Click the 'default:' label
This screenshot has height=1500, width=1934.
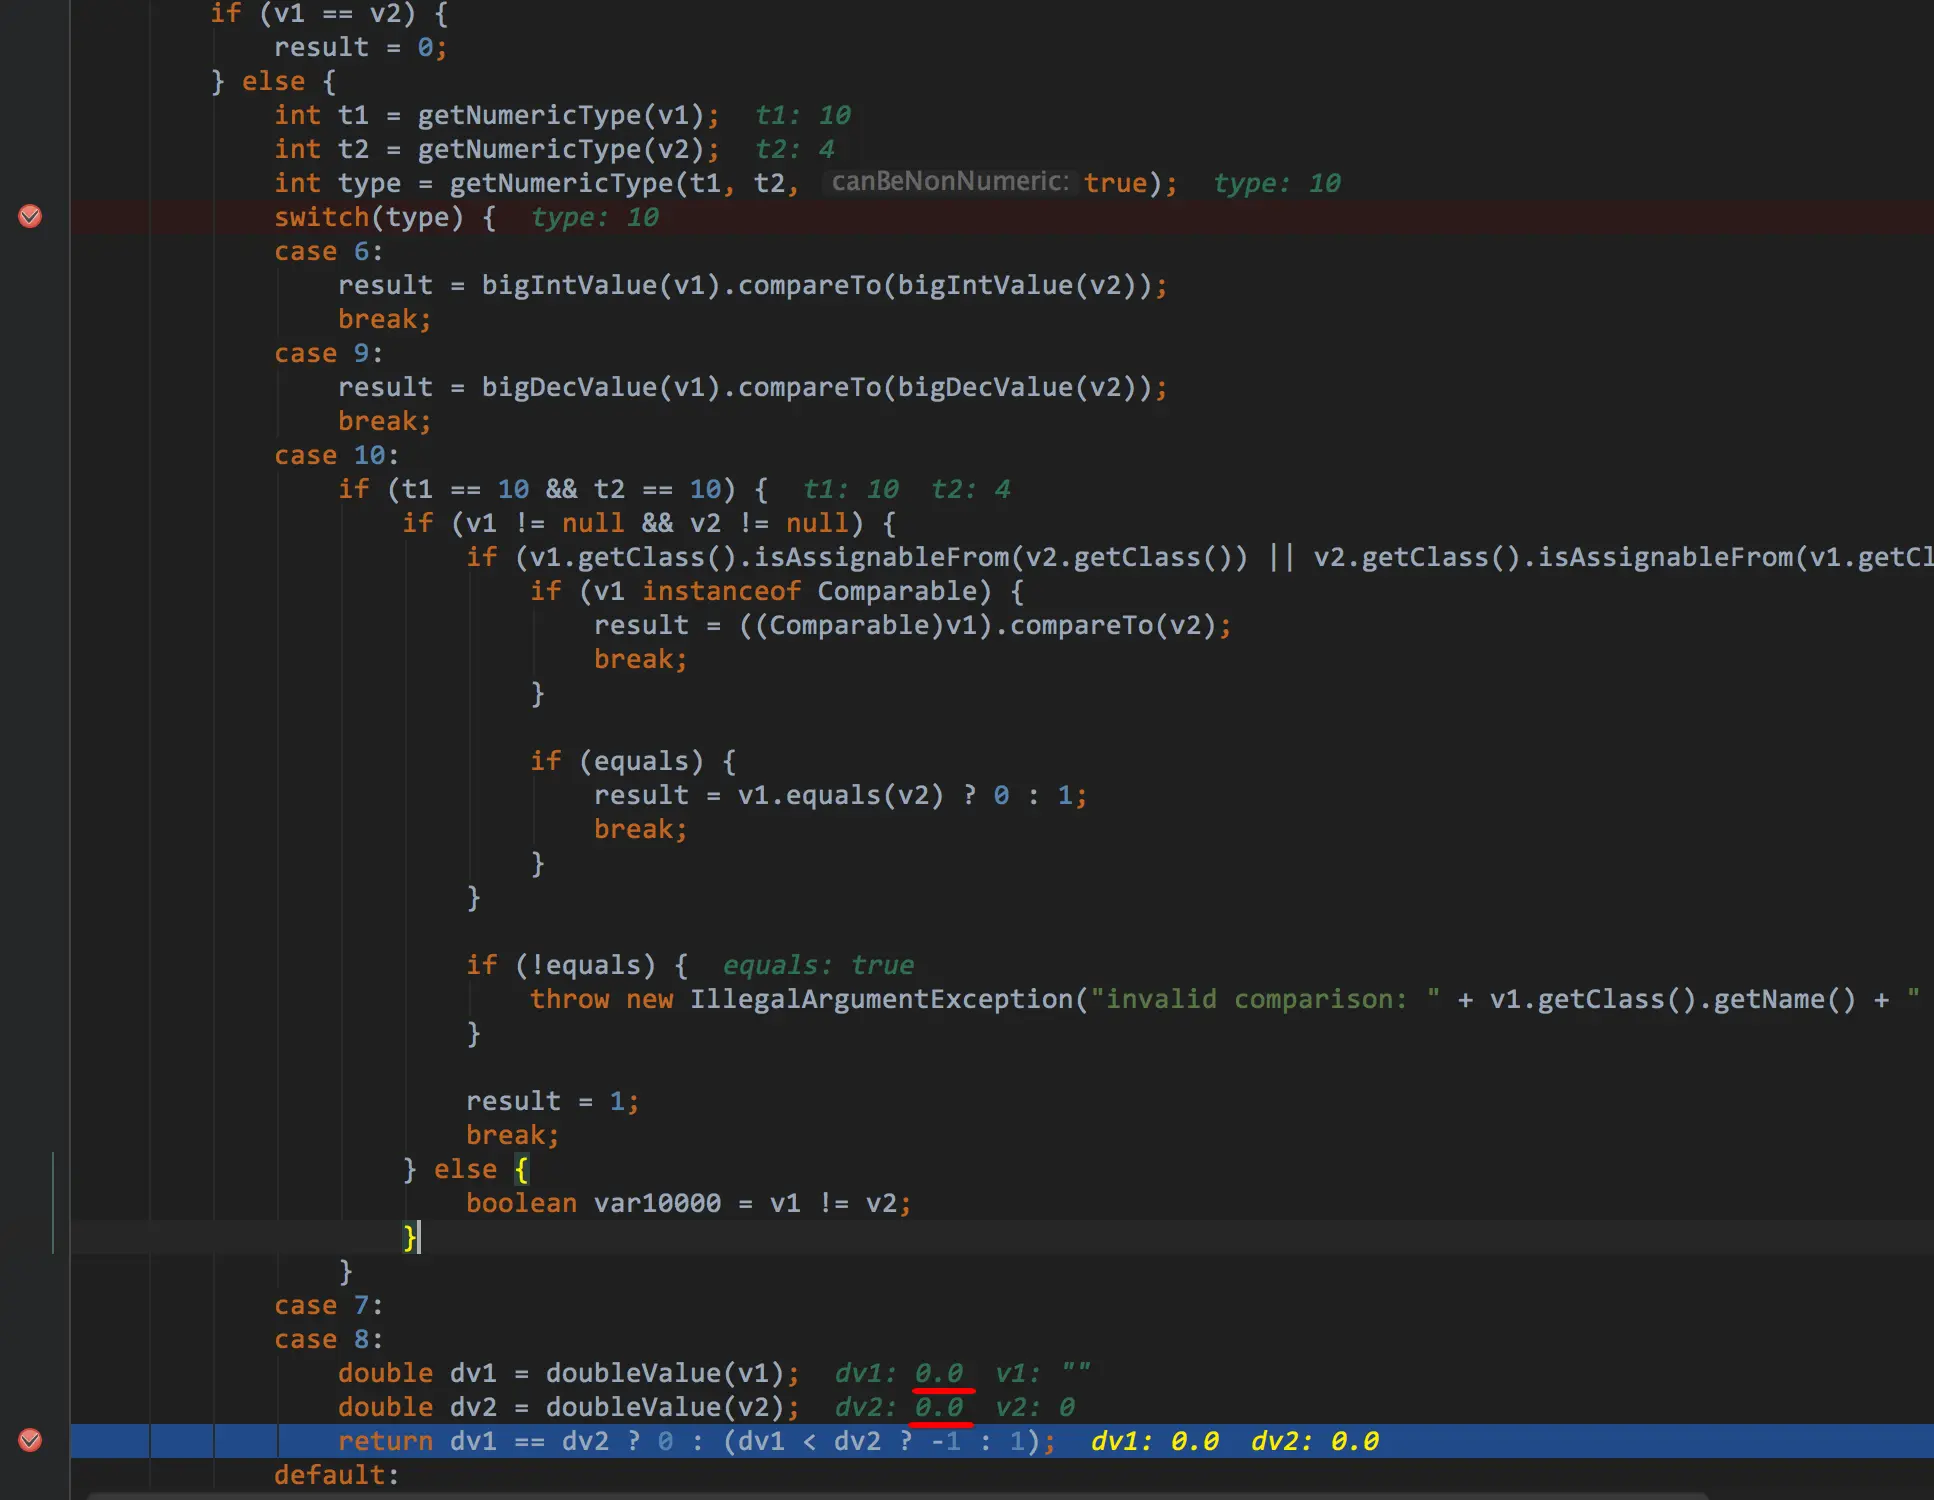point(336,1475)
